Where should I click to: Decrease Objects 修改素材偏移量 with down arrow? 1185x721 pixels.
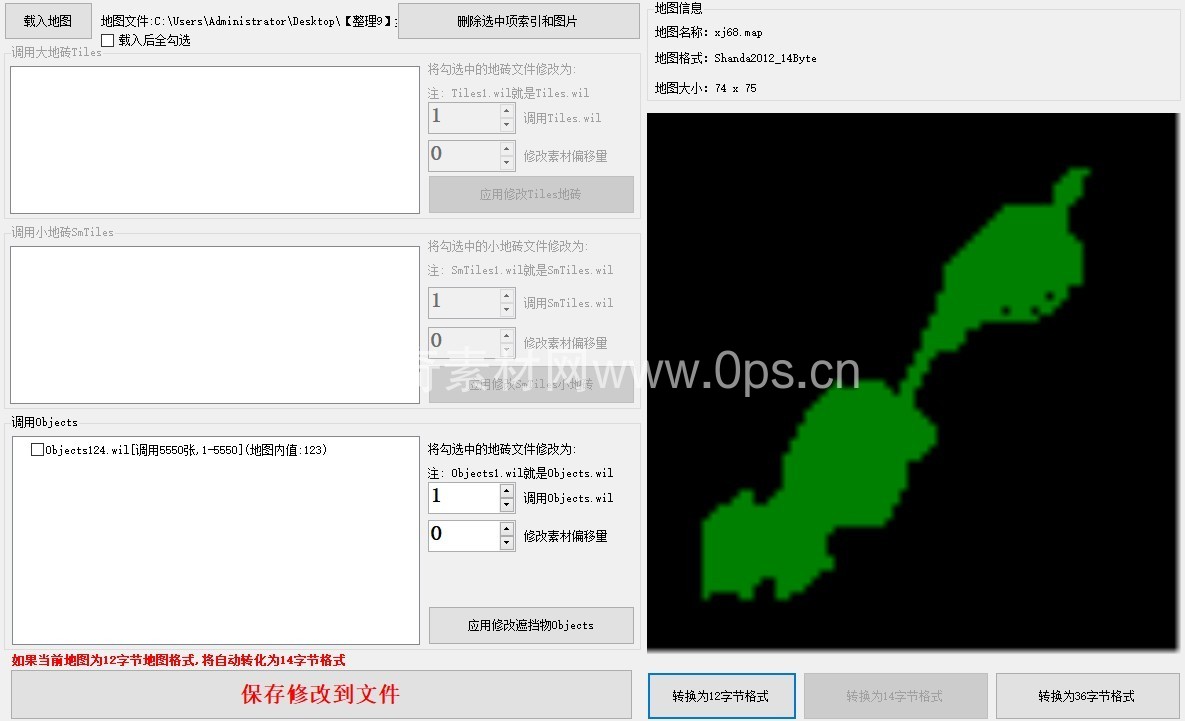[507, 543]
